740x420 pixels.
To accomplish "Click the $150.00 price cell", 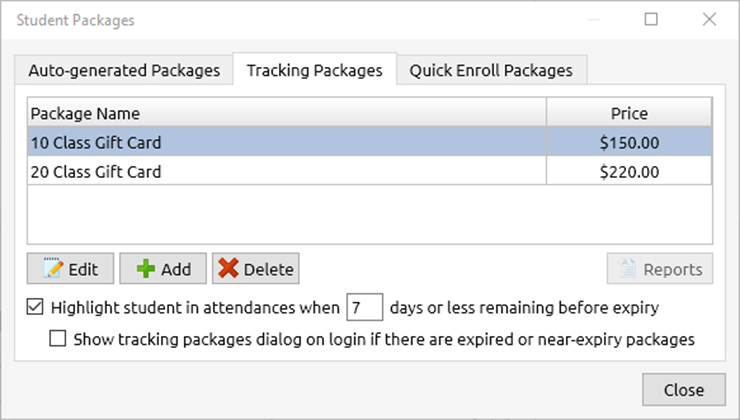I will [x=629, y=143].
